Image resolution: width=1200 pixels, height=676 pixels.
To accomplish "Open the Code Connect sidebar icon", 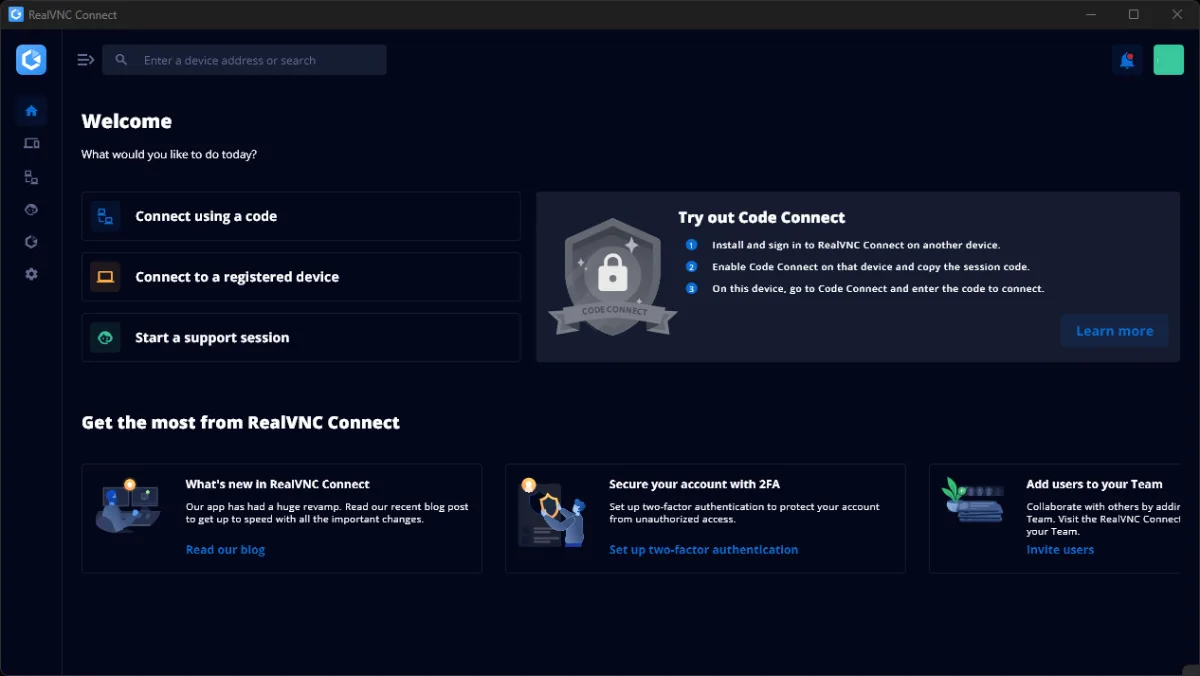I will click(31, 177).
